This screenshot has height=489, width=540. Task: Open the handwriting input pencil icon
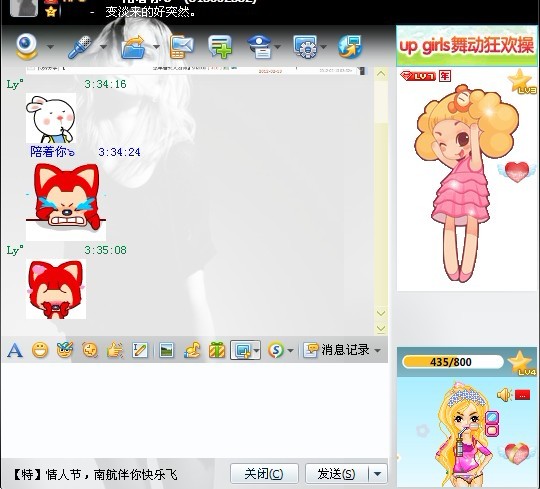point(140,350)
